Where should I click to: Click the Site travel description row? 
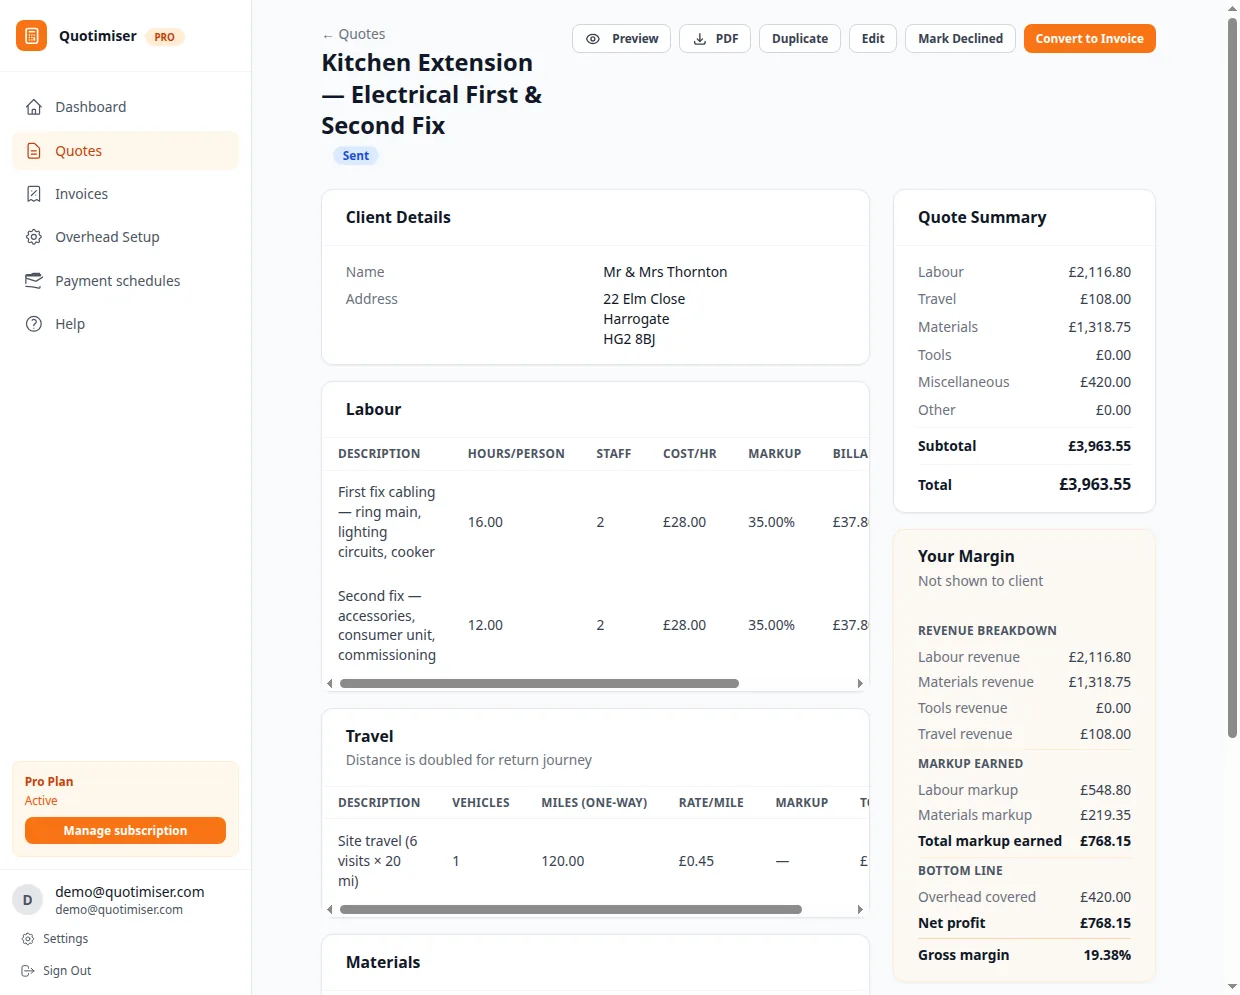(378, 861)
